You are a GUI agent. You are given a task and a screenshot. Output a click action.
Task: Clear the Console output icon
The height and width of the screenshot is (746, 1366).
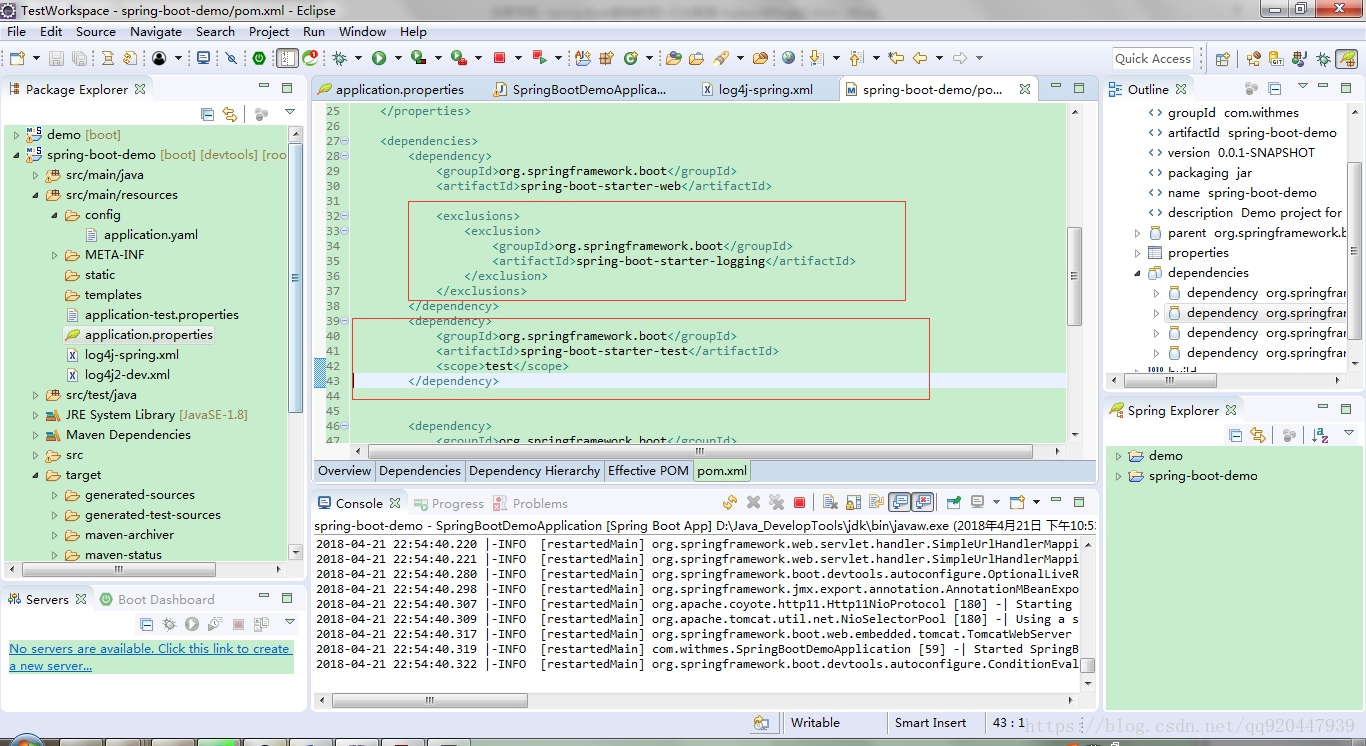tap(829, 502)
